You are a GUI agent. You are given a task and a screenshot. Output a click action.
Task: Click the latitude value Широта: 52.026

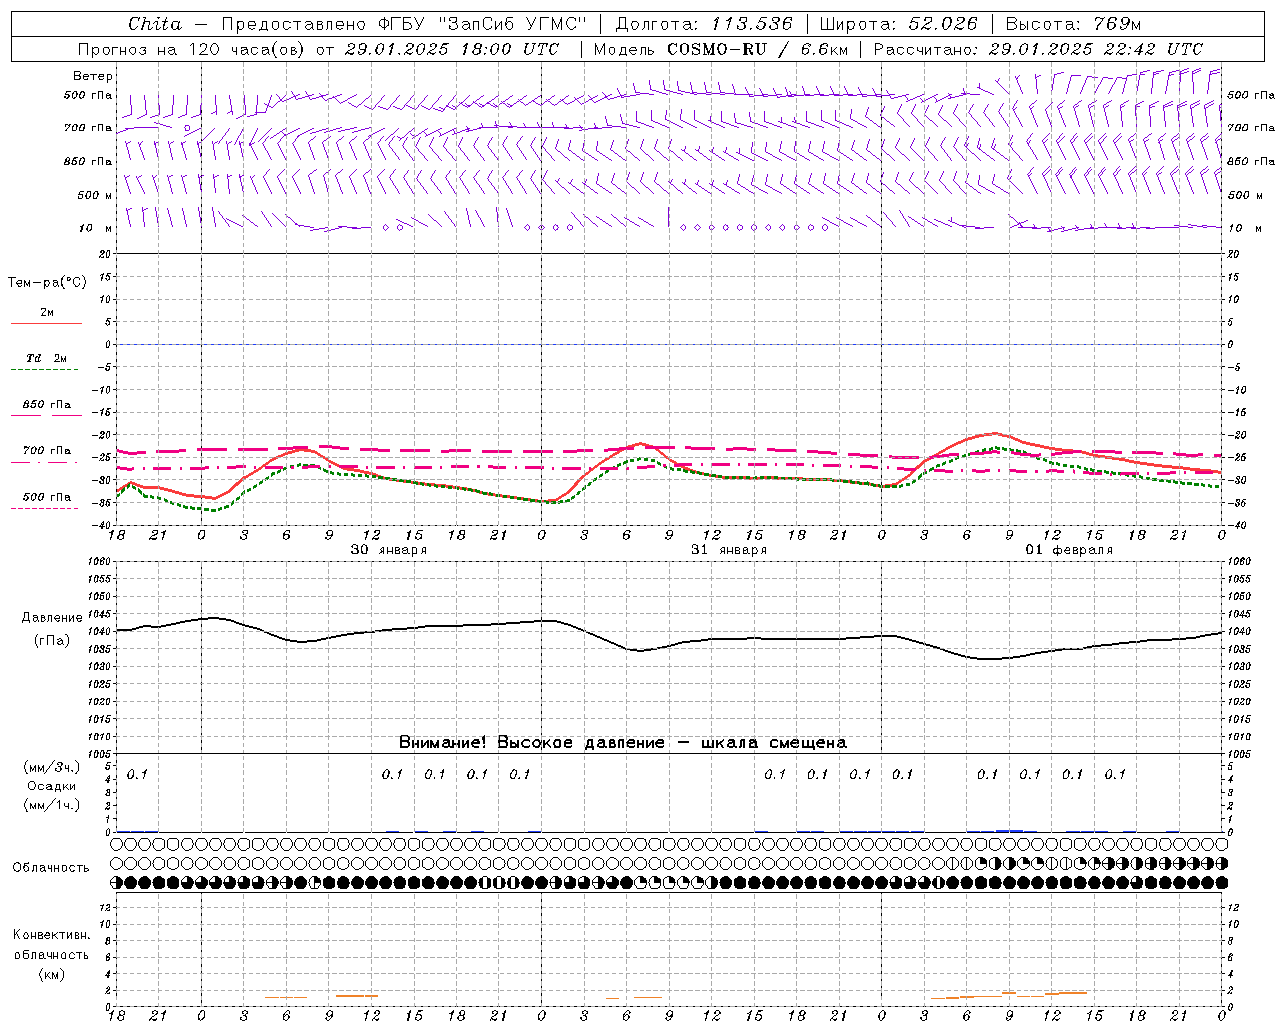point(898,24)
